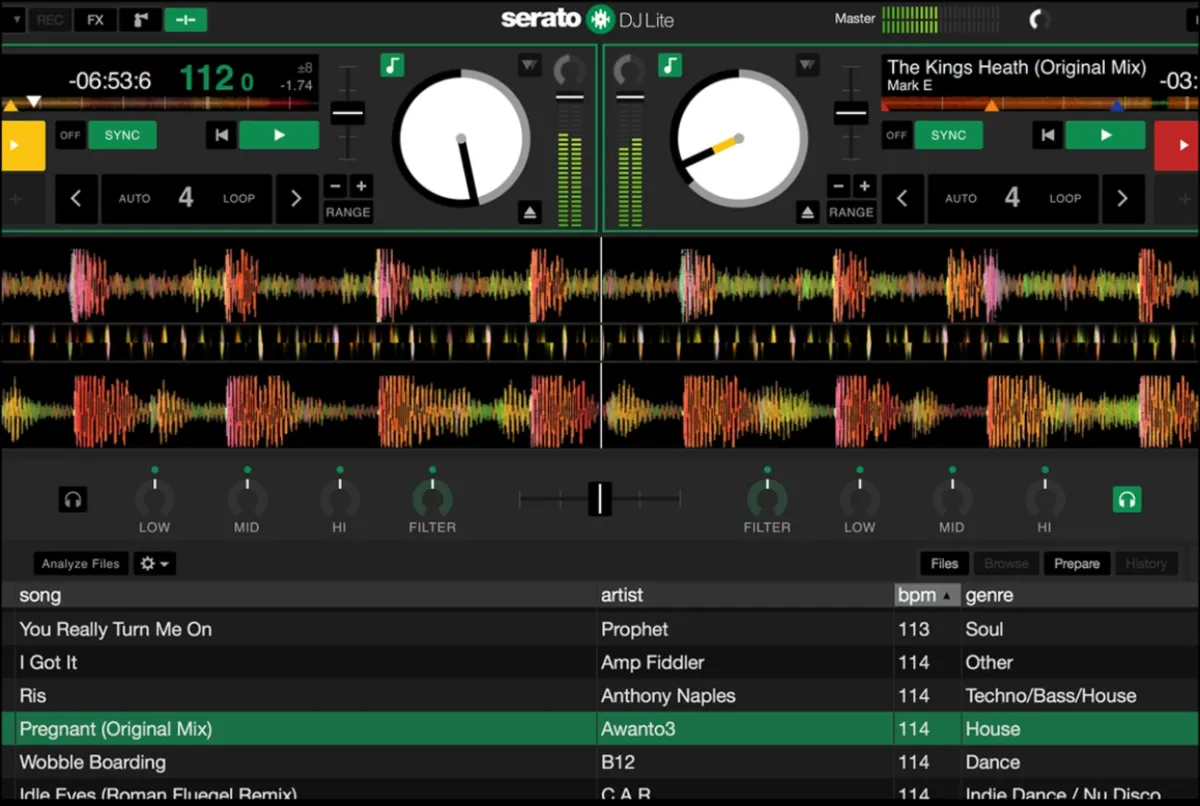Jump to track start on left deck

point(220,135)
